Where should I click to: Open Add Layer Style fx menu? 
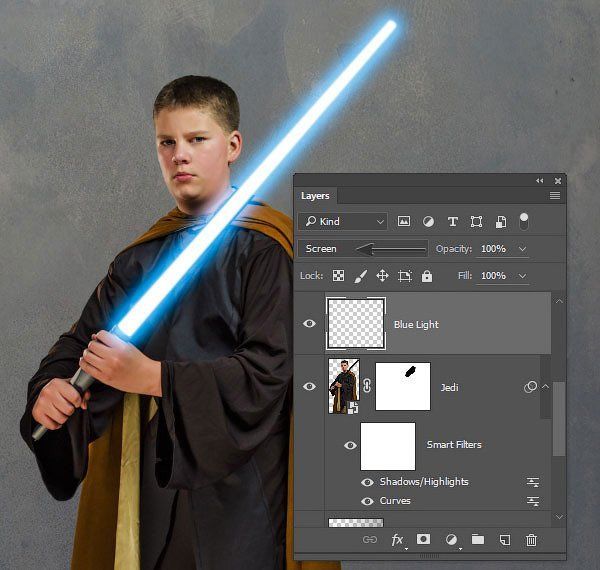[x=397, y=540]
